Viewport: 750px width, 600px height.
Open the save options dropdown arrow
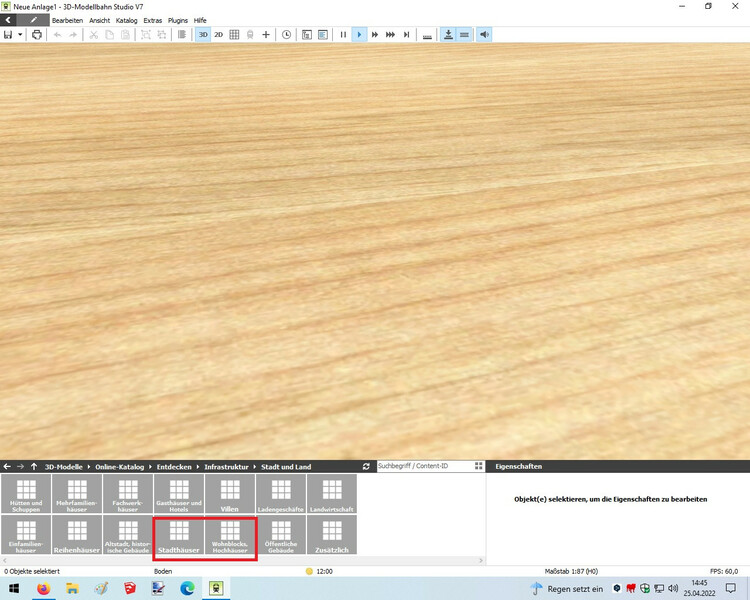pyautogui.click(x=20, y=34)
